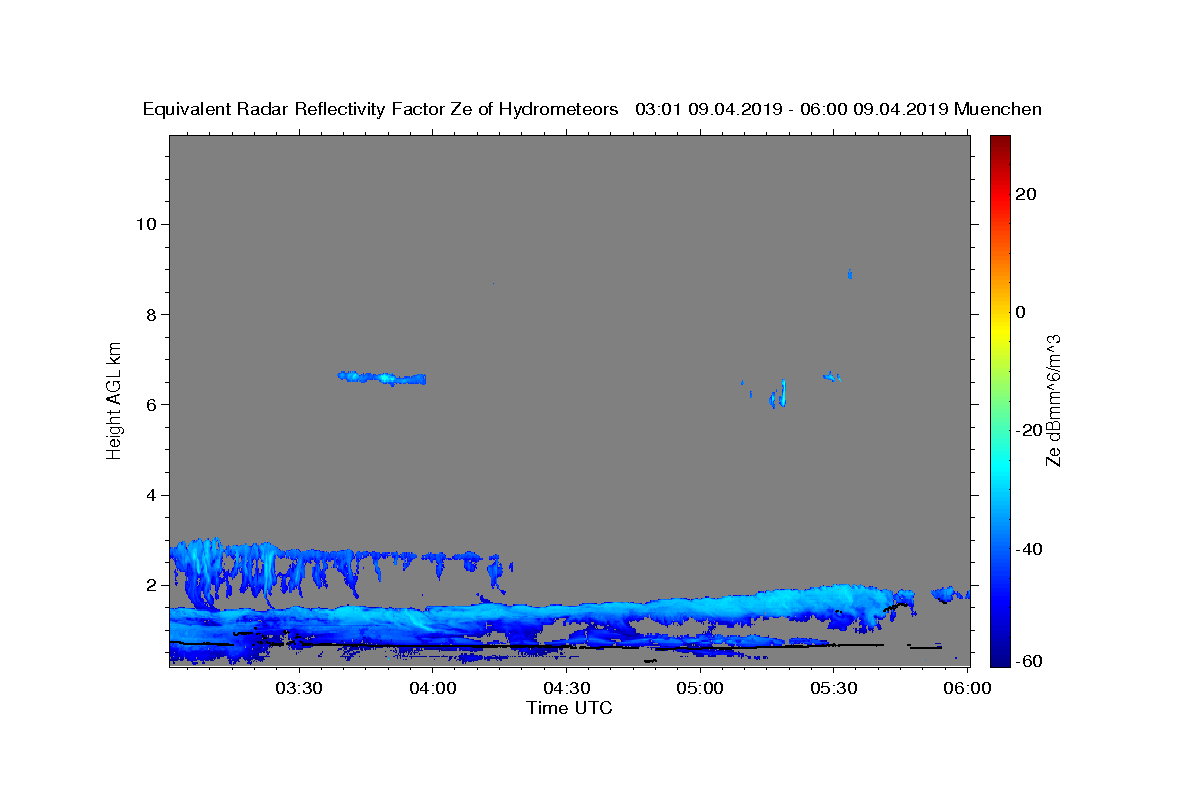The width and height of the screenshot is (1200, 800).
Task: Click the height axis label '4'
Action: tap(151, 495)
